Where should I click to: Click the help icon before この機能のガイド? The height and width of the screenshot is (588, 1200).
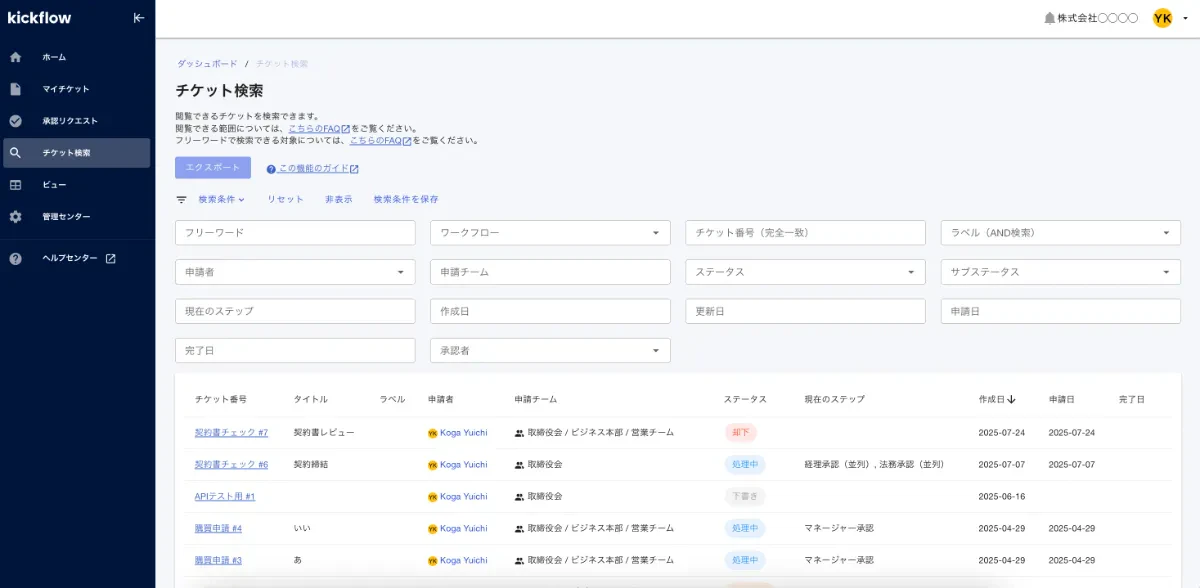tap(271, 169)
